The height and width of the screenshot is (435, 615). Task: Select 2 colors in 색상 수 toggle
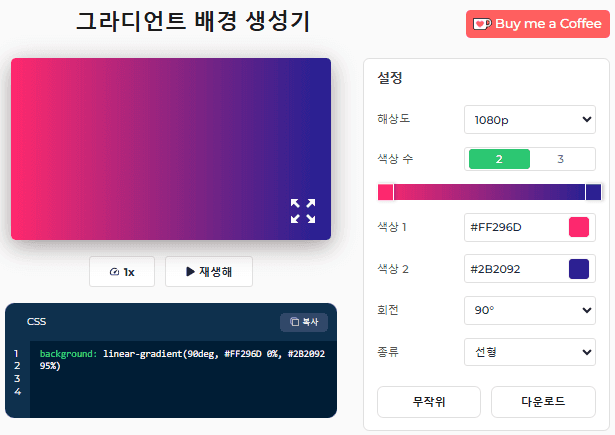click(x=499, y=159)
